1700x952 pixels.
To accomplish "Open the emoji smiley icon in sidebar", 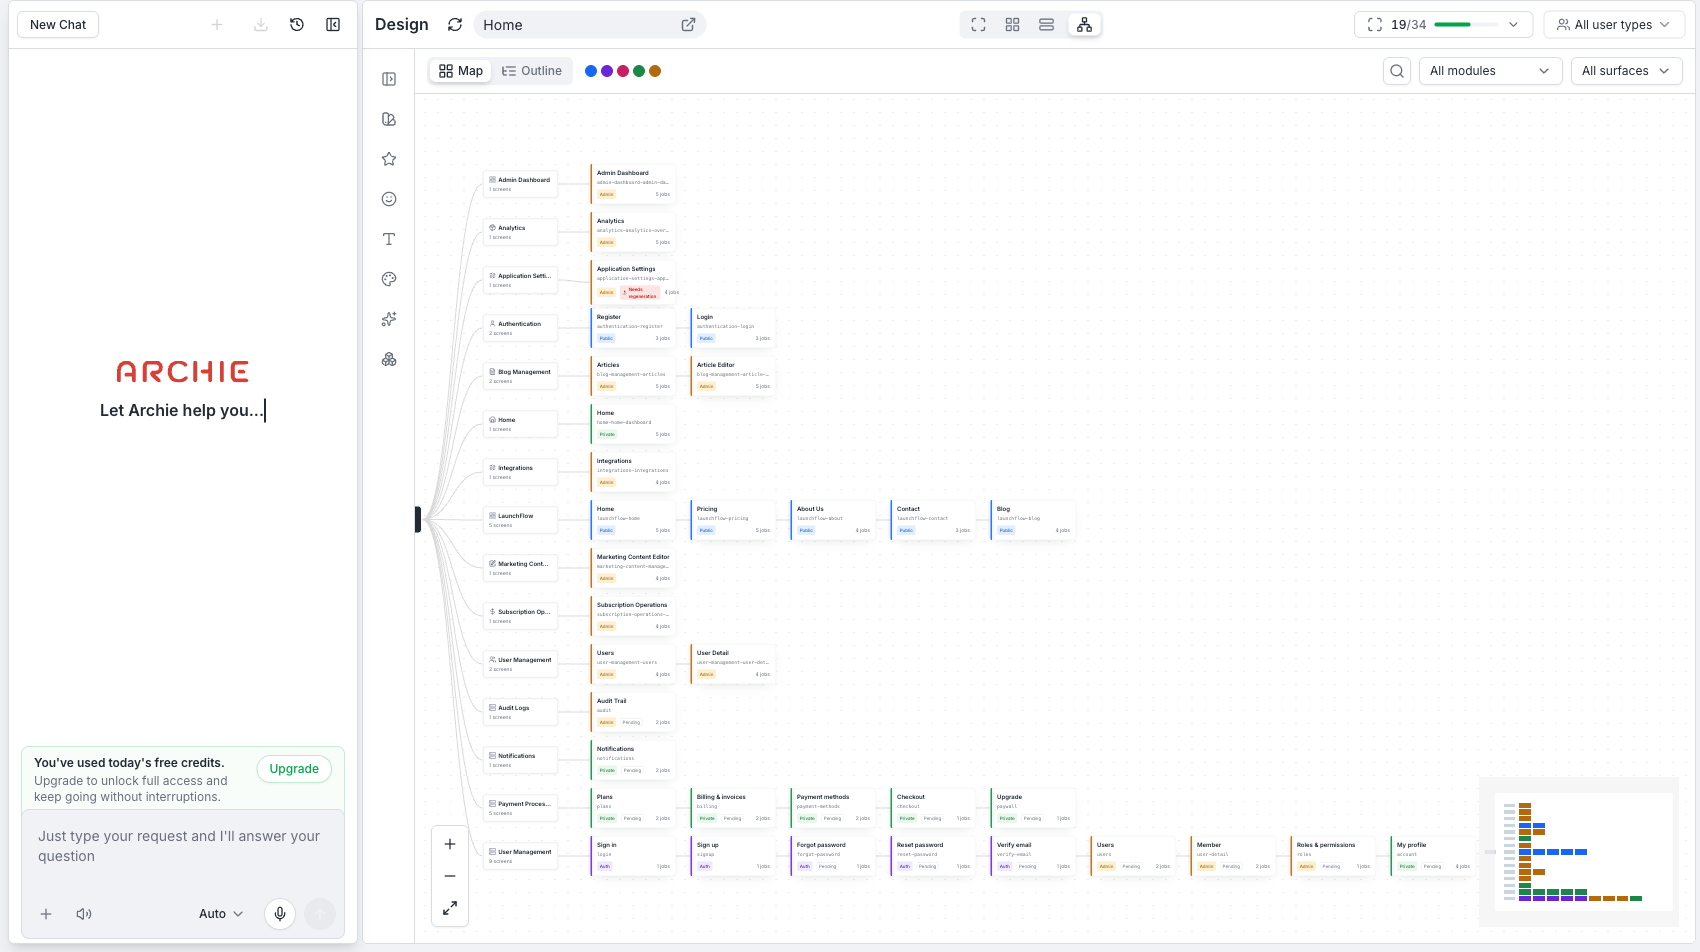I will [x=389, y=199].
